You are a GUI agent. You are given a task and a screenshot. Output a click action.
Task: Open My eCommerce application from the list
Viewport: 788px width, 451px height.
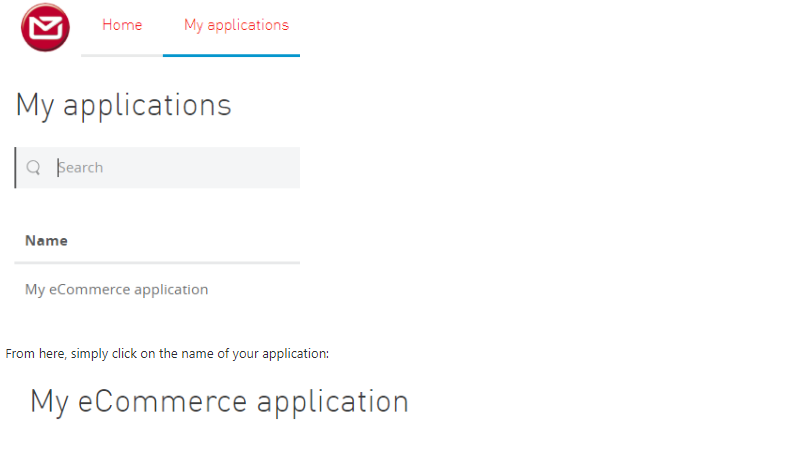point(116,290)
